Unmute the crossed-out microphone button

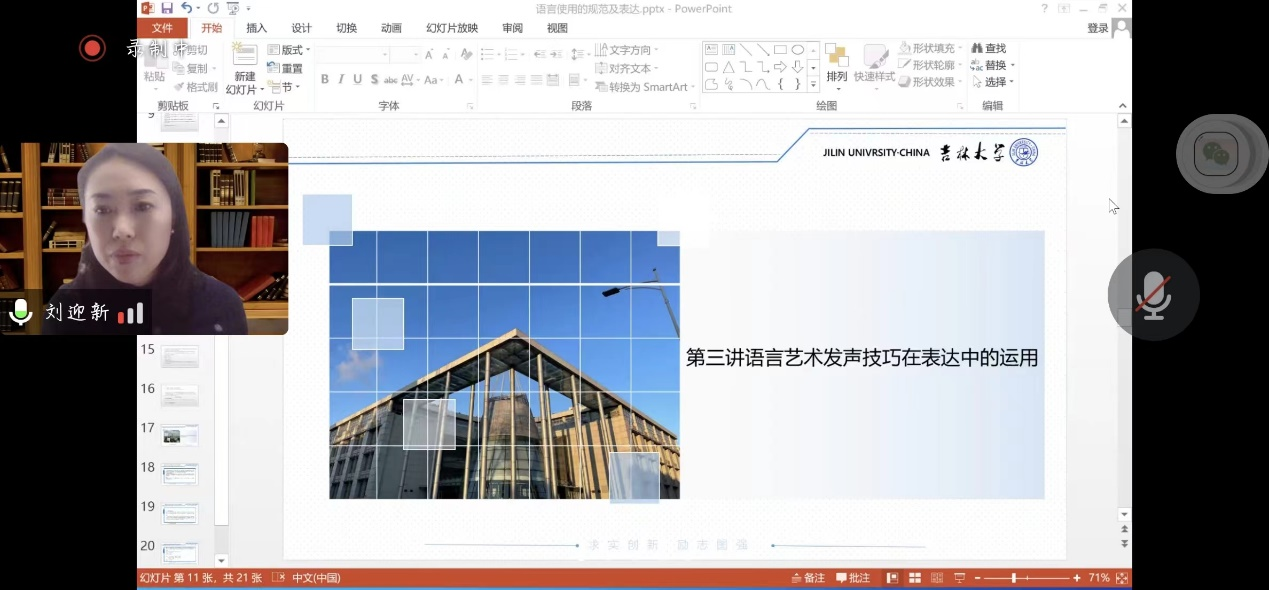click(x=1153, y=295)
